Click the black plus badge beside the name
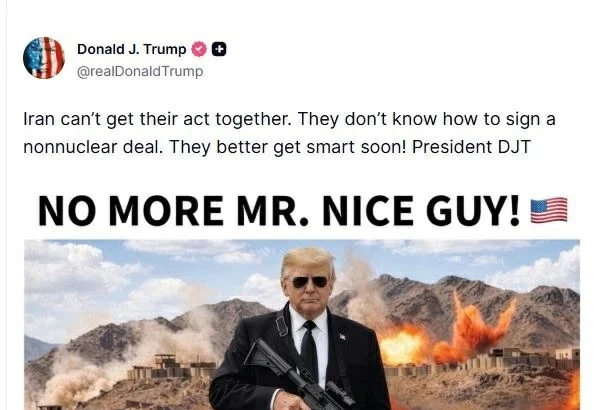 coord(219,49)
